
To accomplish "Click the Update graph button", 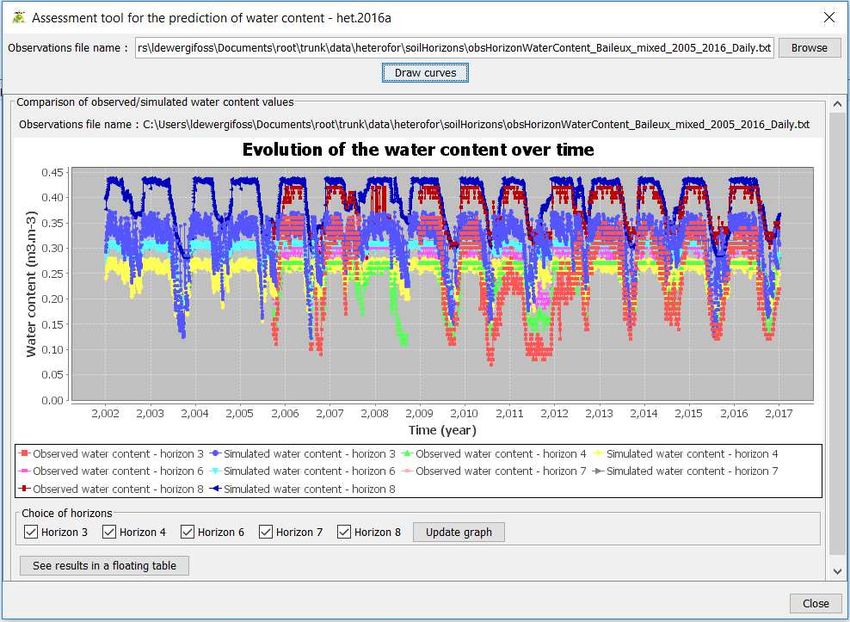I will click(459, 532).
